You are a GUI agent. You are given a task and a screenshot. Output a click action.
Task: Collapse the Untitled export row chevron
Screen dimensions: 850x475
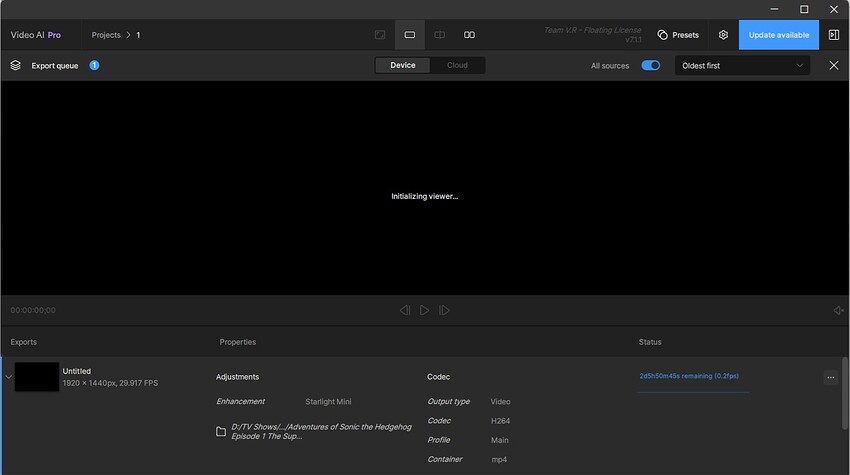(x=9, y=377)
